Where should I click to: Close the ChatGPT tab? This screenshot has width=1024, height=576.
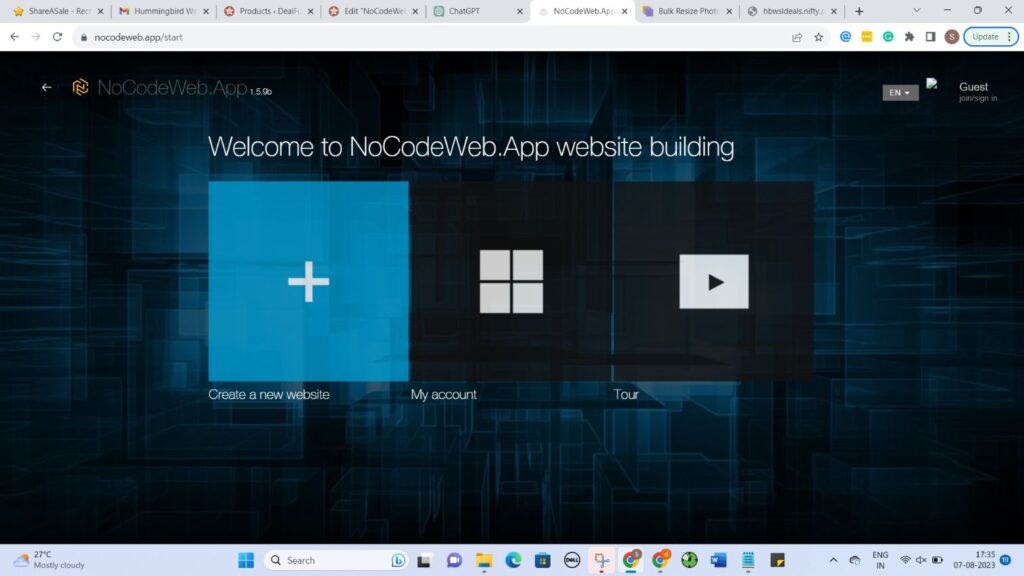click(520, 11)
